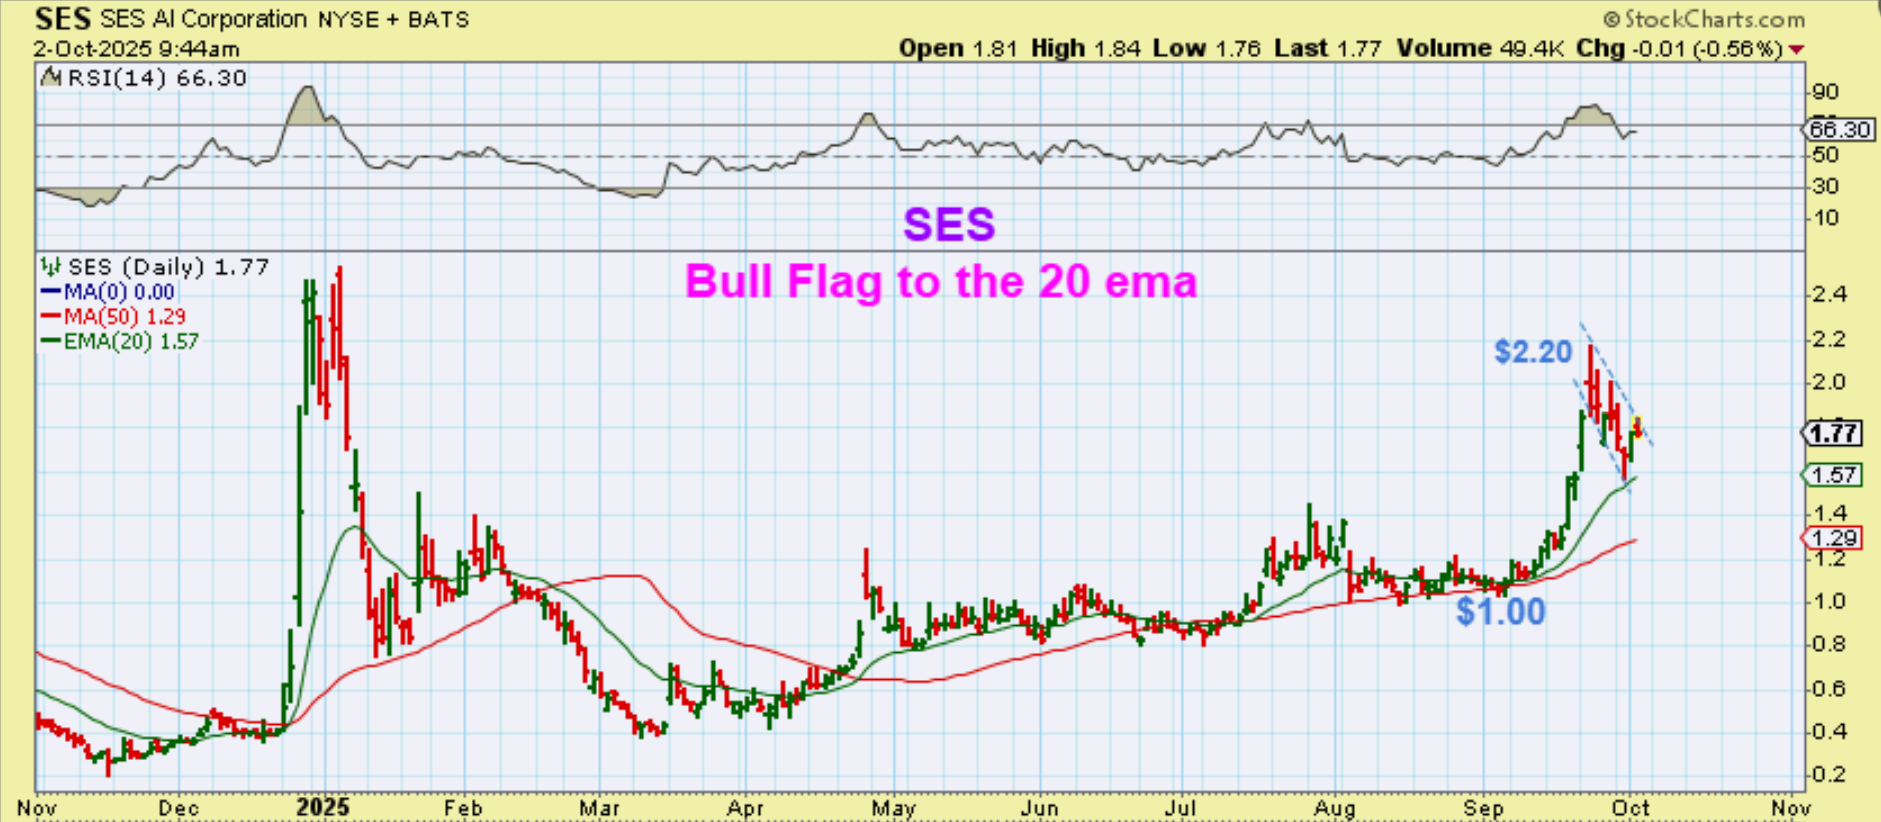Image resolution: width=1881 pixels, height=822 pixels.
Task: Click the green 1.57 EMA tag on the axis
Action: [x=1834, y=475]
